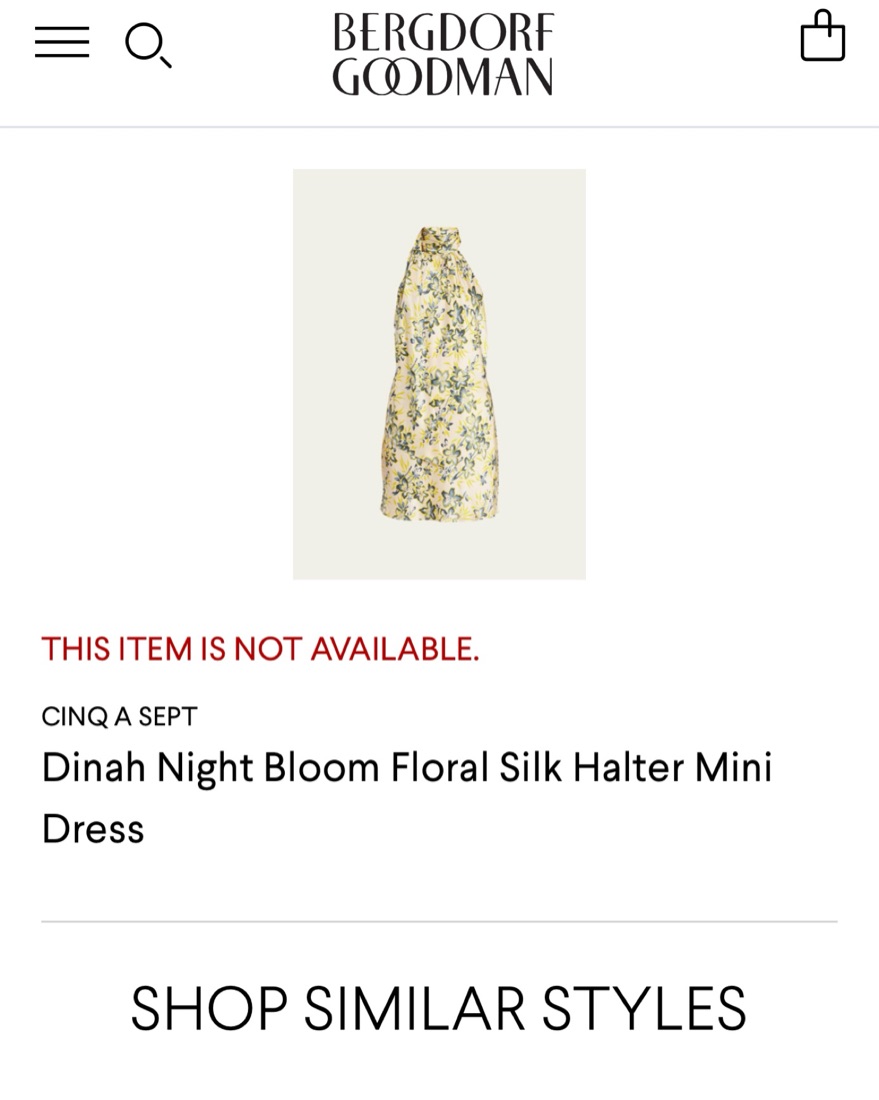
Task: Return home via the Bergdorf Goodman wordmark
Action: (442, 54)
